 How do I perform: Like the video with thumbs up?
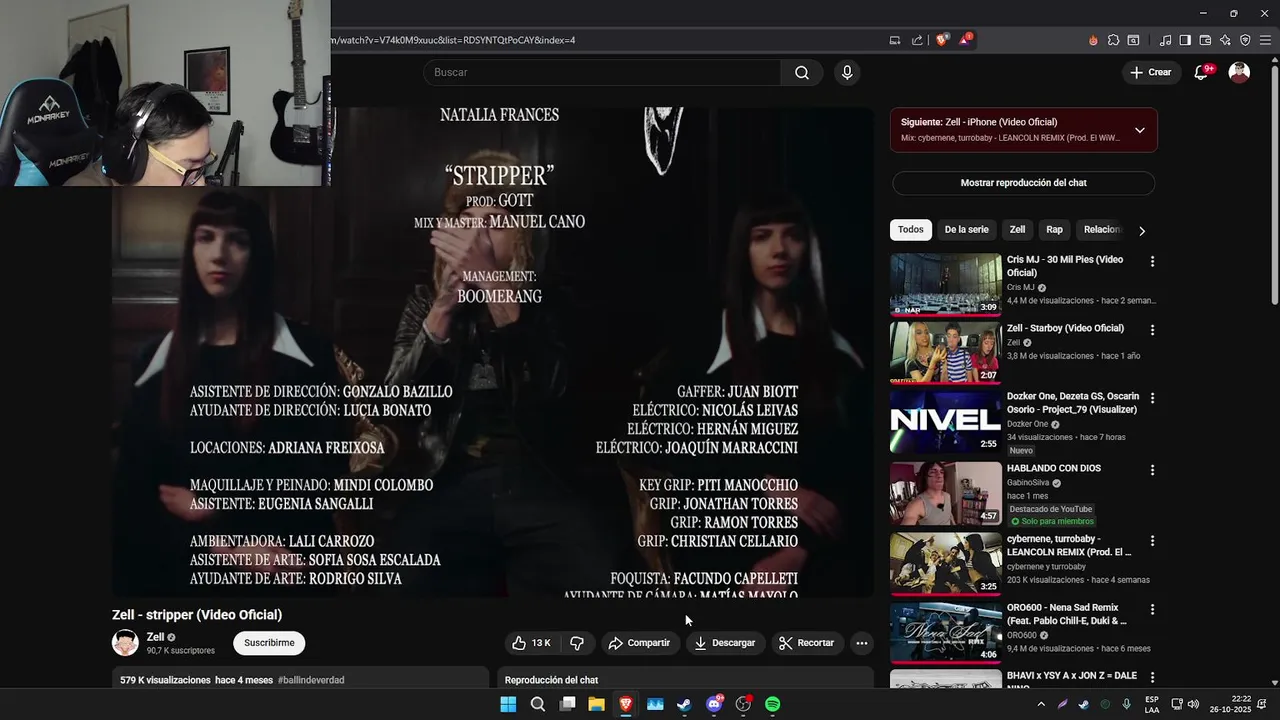pyautogui.click(x=531, y=643)
